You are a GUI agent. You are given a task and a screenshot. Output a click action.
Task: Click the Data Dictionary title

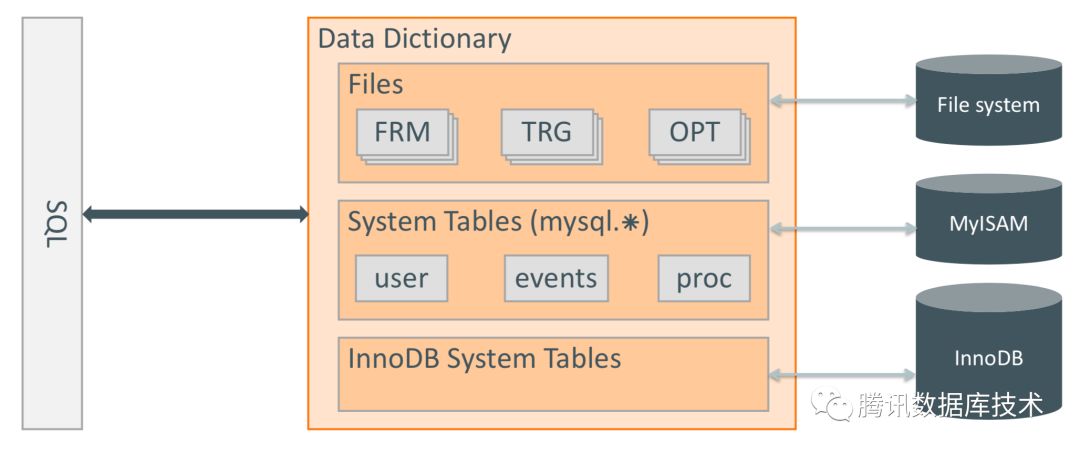point(415,38)
